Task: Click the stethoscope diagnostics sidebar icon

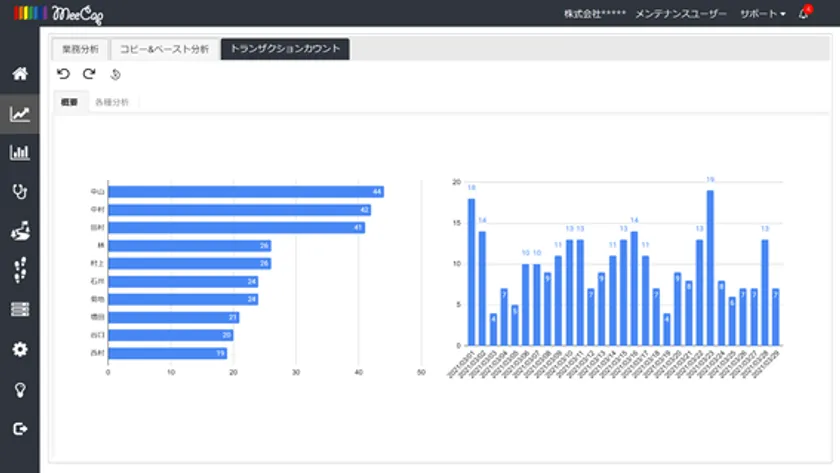Action: click(19, 192)
